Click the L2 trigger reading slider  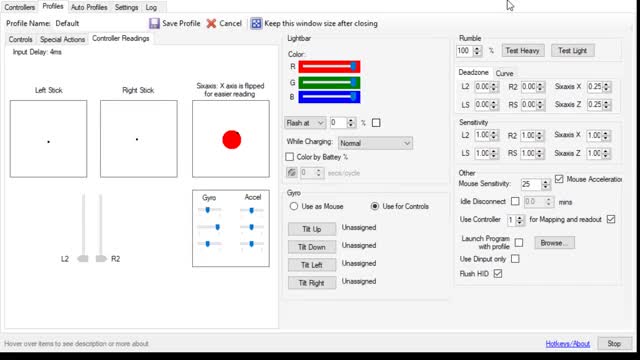83,229
